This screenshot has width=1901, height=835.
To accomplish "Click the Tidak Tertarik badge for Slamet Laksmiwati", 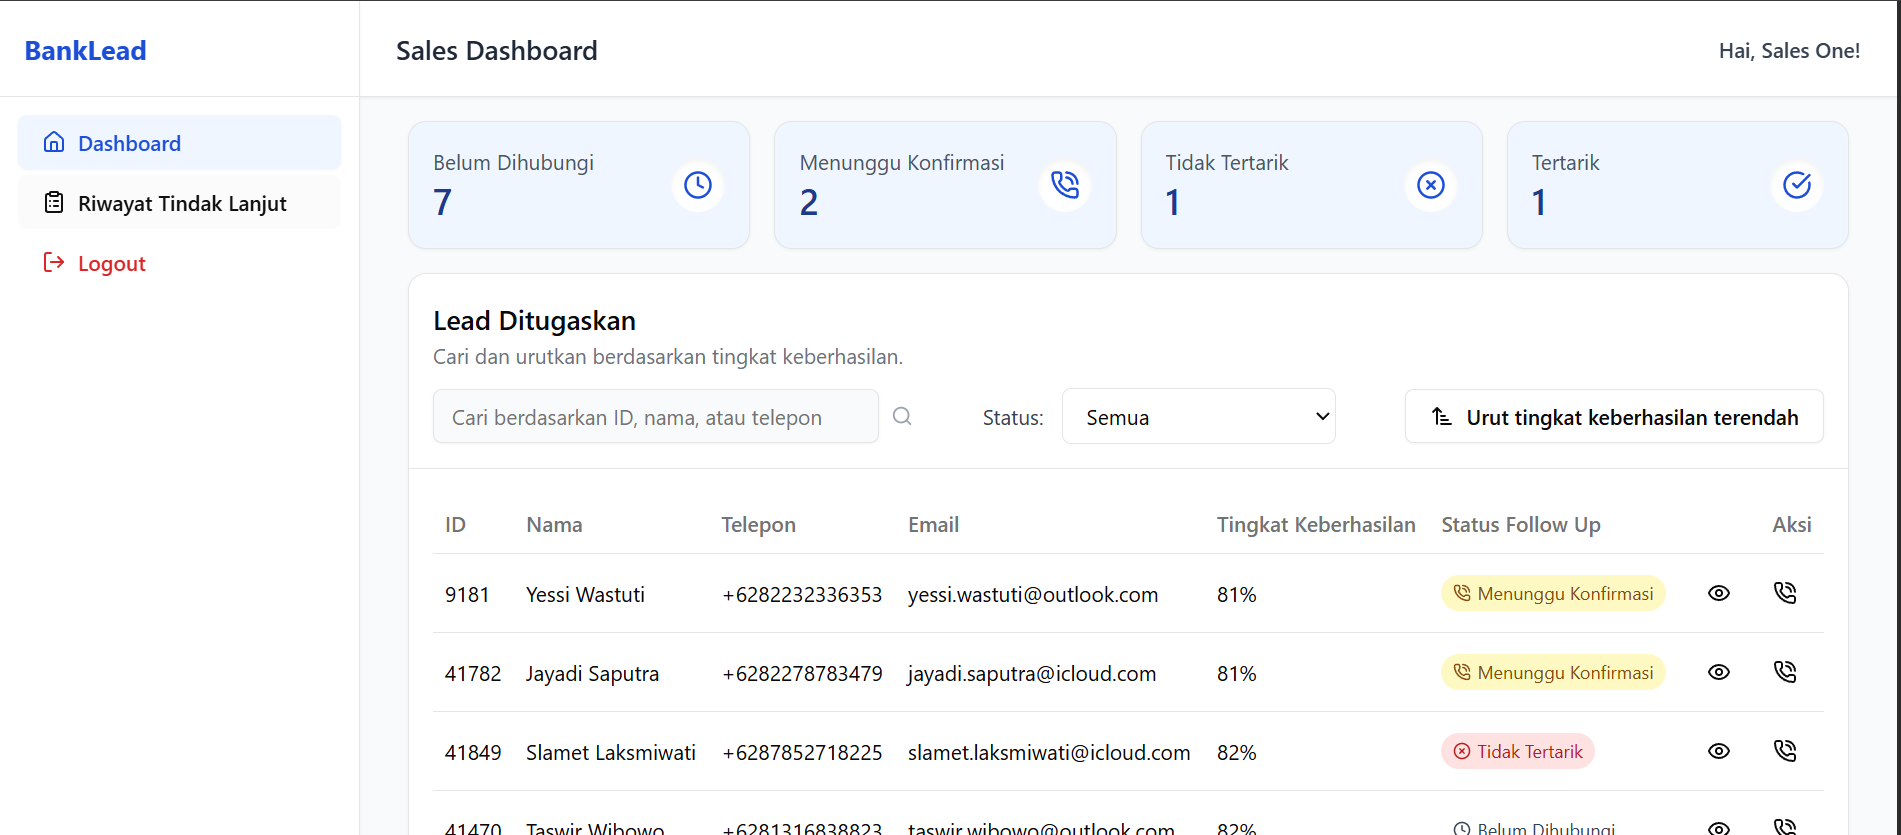I will [1517, 751].
